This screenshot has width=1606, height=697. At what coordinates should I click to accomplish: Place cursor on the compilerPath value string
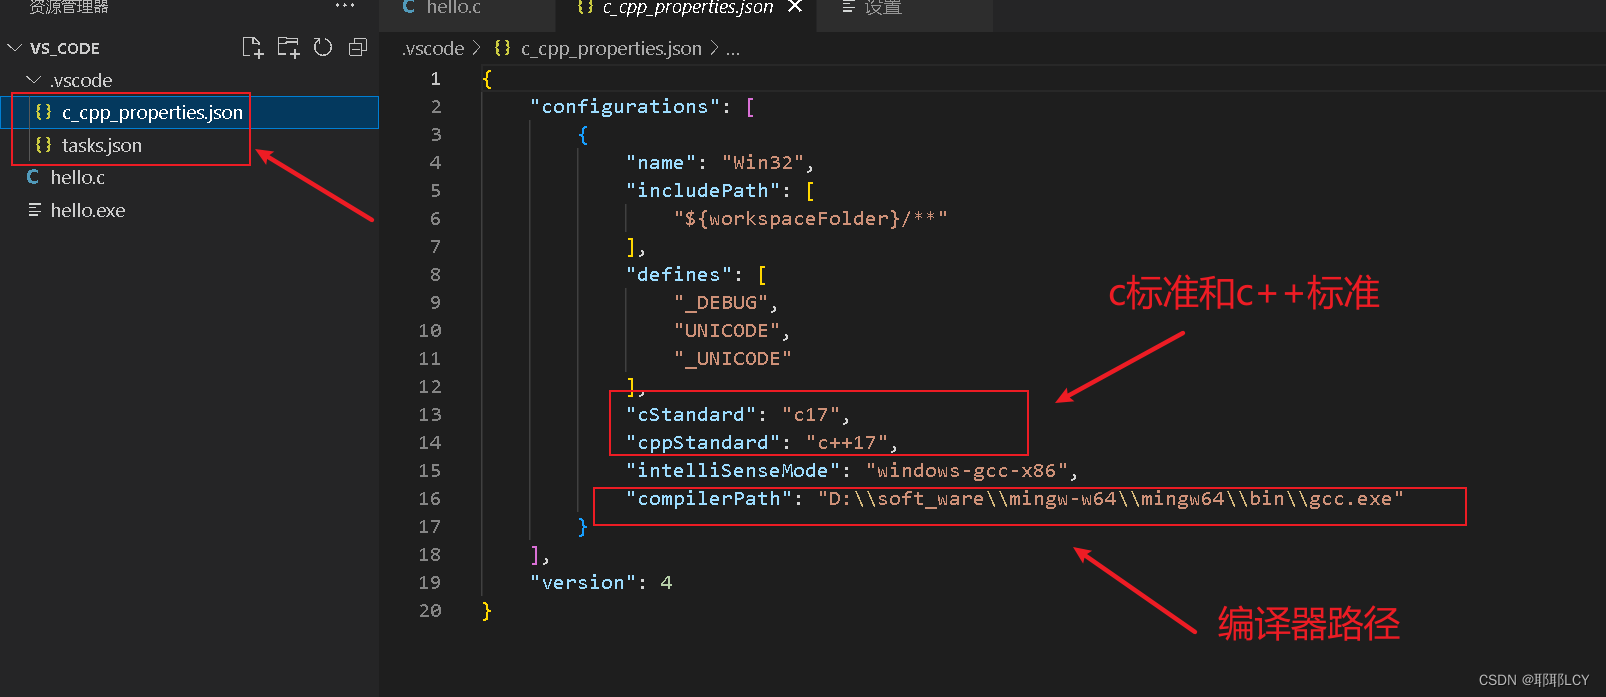pos(1110,498)
